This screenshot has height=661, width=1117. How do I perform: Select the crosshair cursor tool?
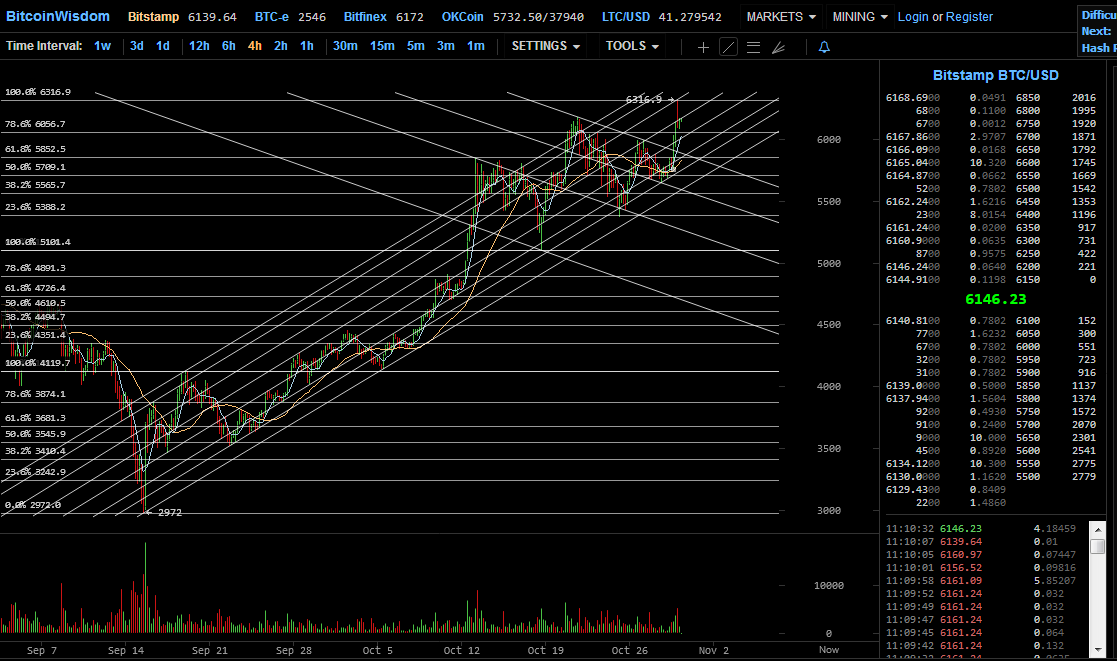click(x=703, y=47)
